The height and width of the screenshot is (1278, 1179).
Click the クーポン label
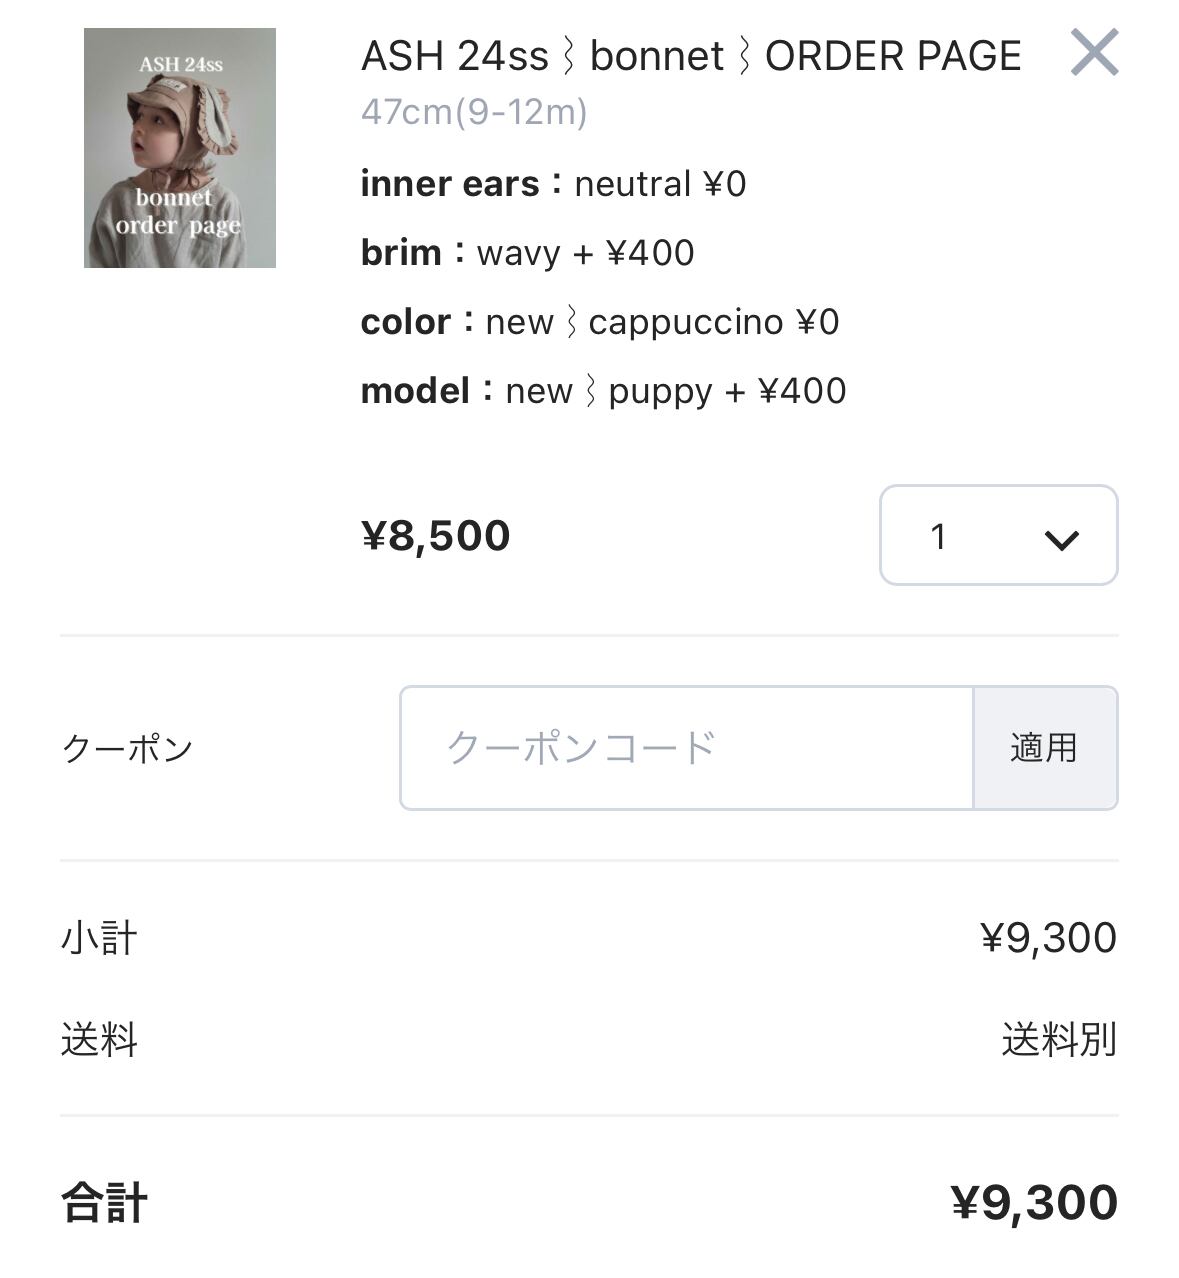[x=127, y=748]
